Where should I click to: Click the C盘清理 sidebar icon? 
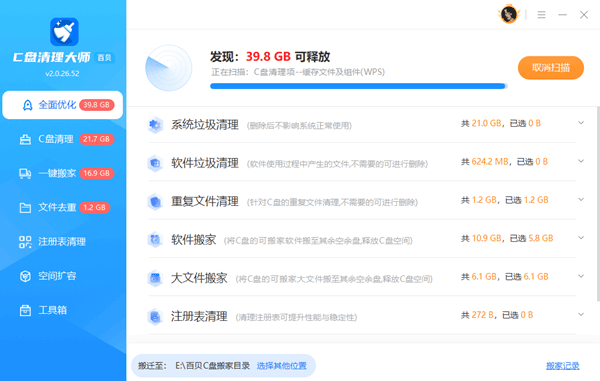[x=25, y=139]
